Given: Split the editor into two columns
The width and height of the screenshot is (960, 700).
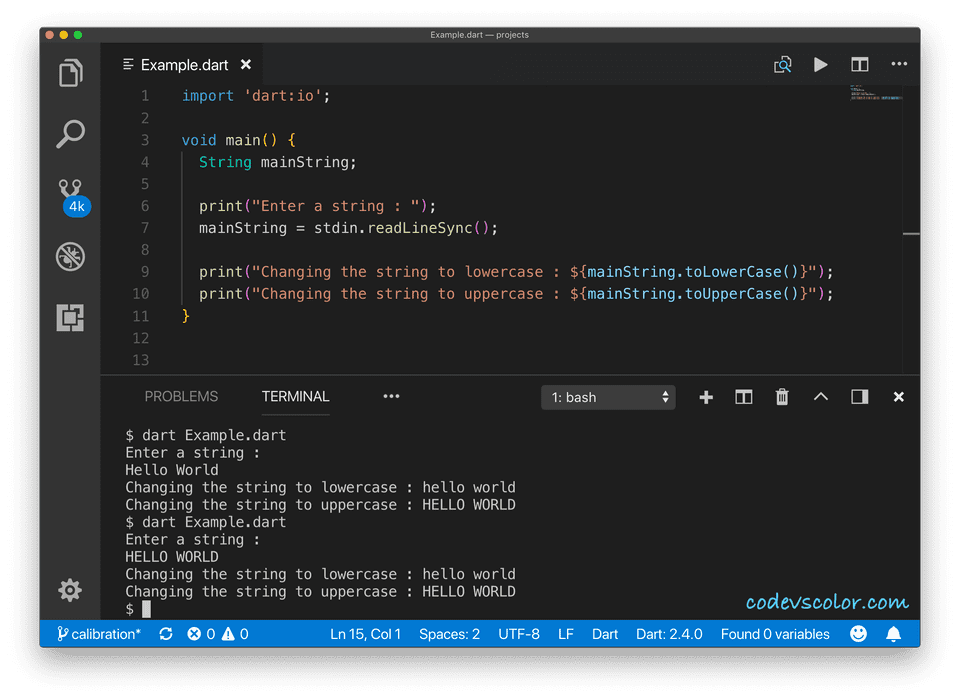Looking at the screenshot, I should pyautogui.click(x=859, y=64).
